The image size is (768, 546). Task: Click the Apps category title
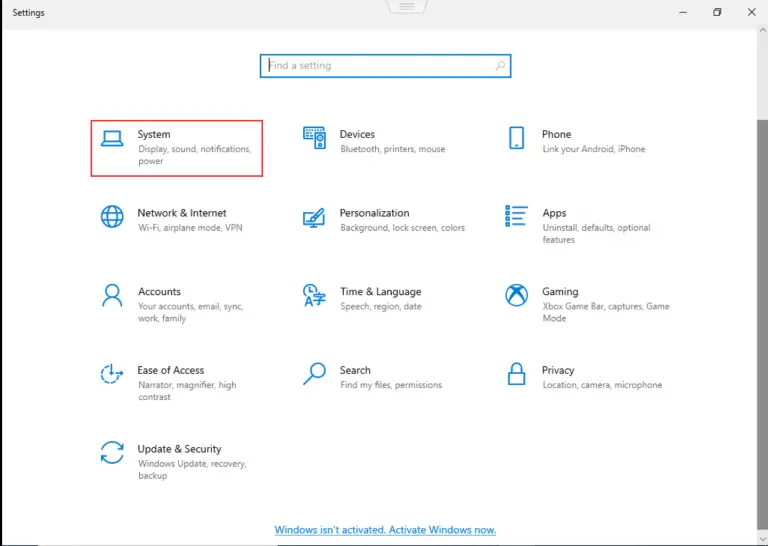coord(554,213)
